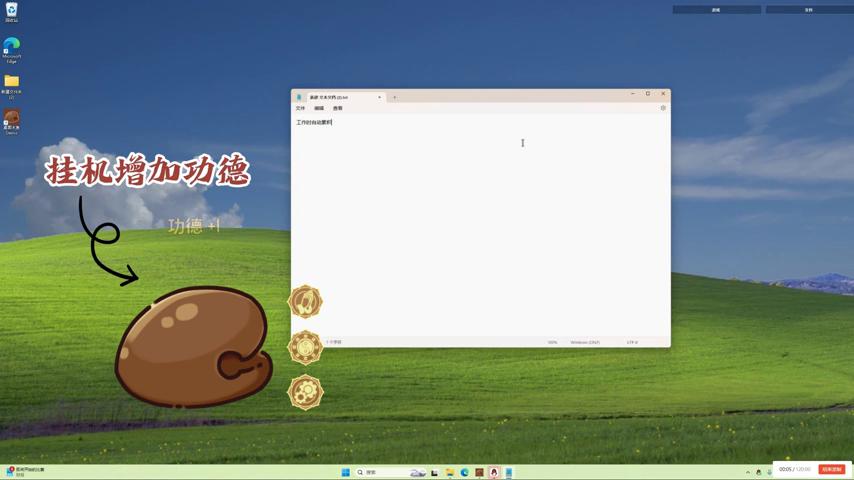Minimize the Notepad window

[x=633, y=94]
